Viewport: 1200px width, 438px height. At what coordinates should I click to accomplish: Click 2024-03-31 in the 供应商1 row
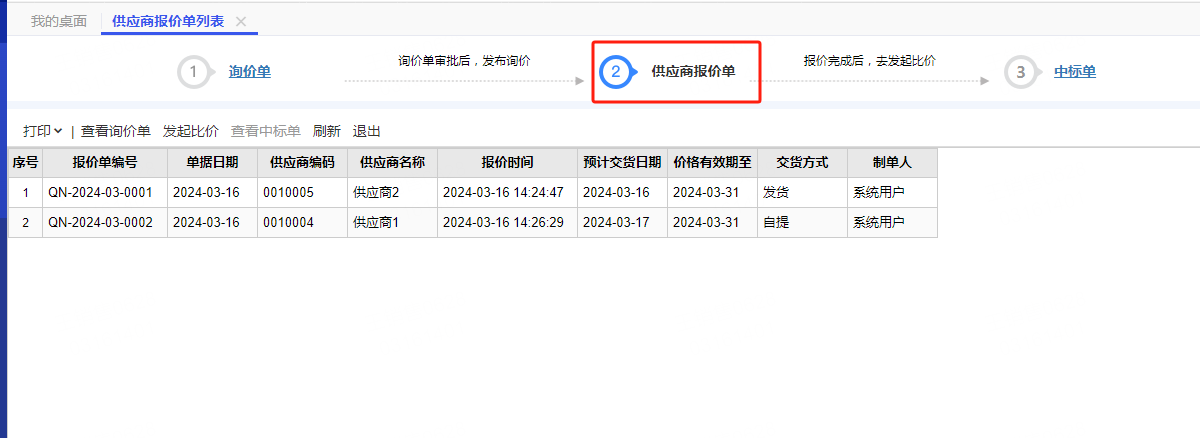point(712,222)
